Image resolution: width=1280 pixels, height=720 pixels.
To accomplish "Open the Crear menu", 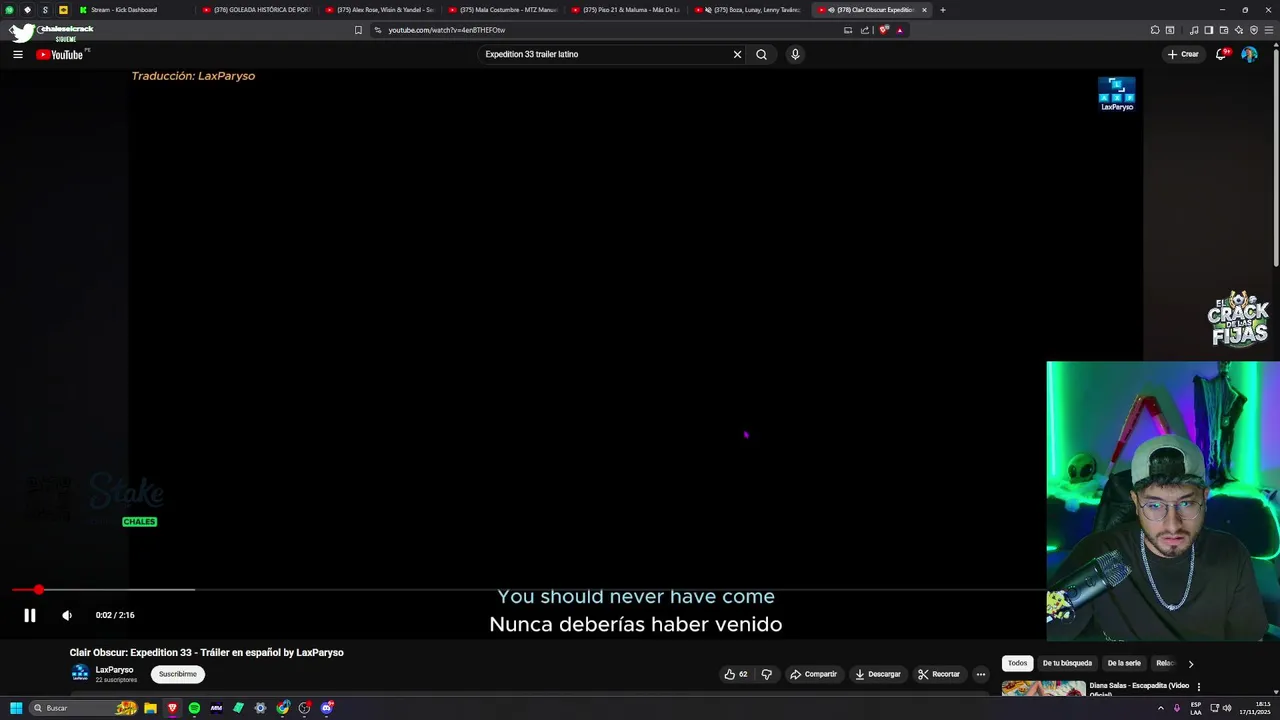I will (x=1183, y=54).
